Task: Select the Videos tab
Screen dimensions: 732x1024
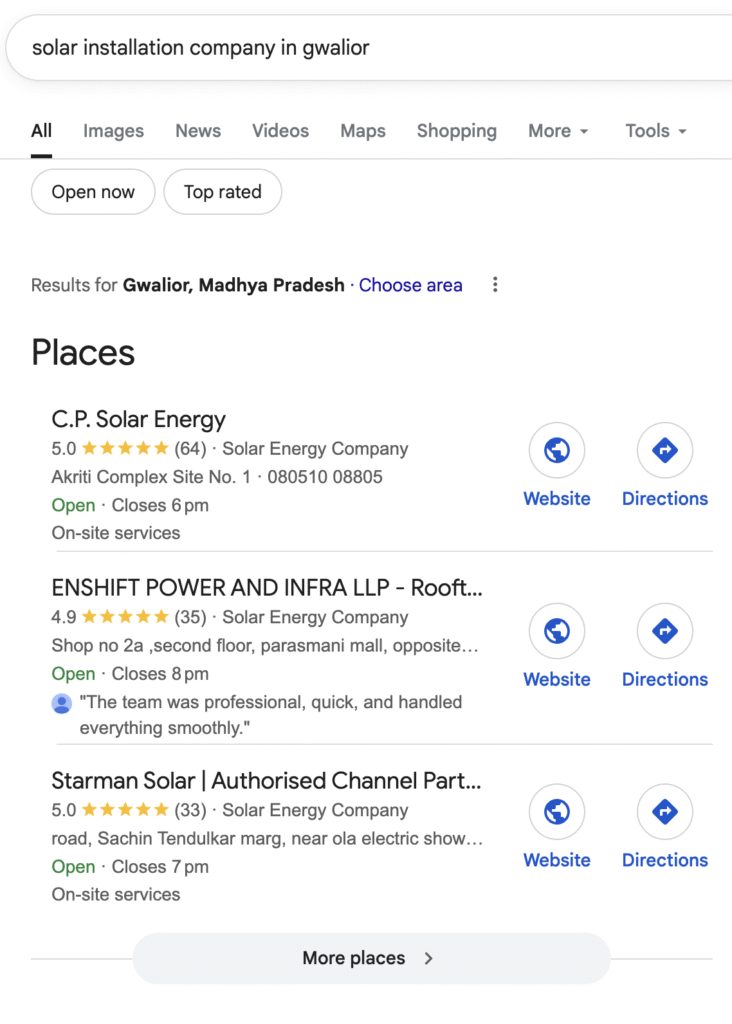Action: coord(280,131)
